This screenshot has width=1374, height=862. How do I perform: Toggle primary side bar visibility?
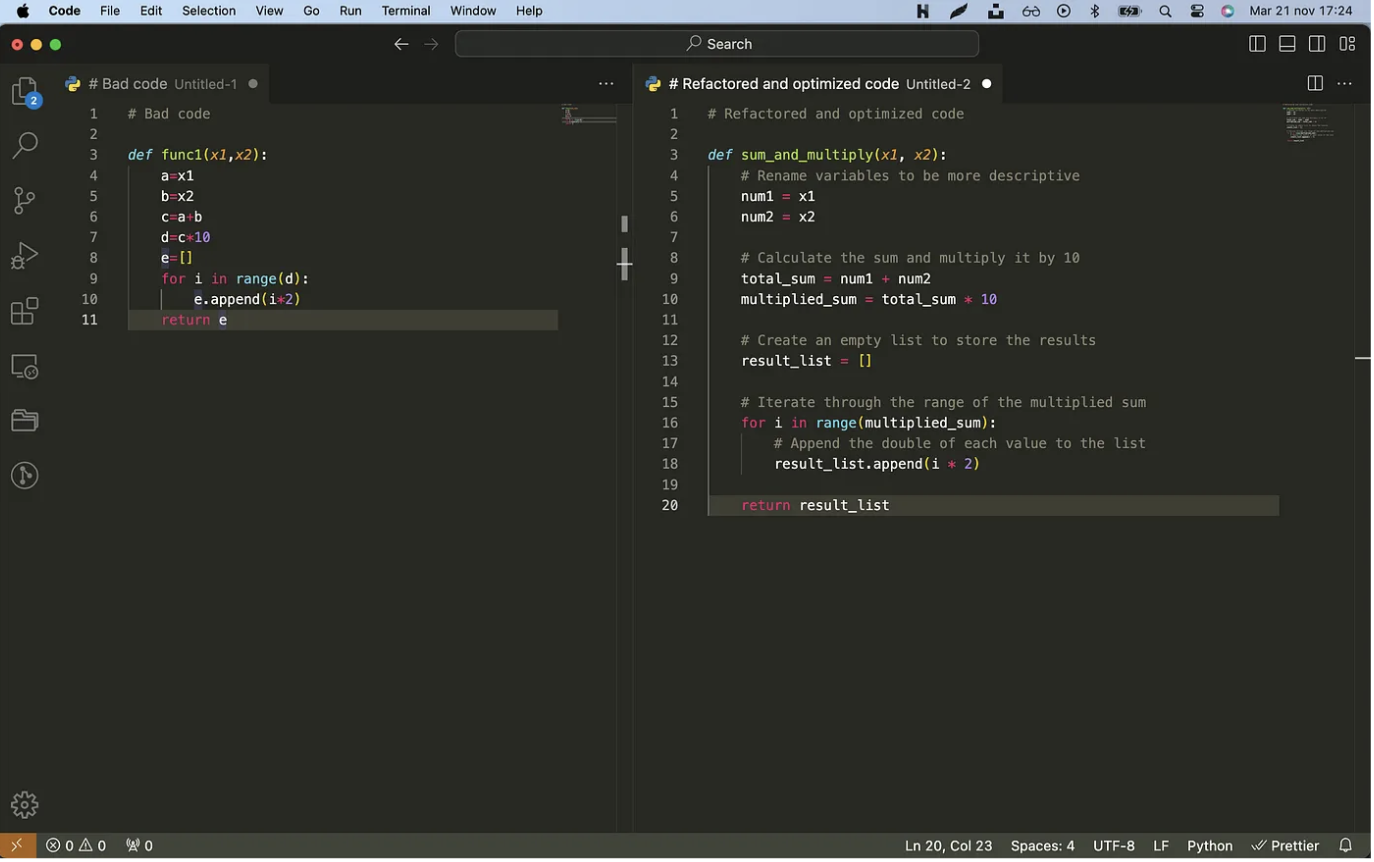pyautogui.click(x=1259, y=44)
